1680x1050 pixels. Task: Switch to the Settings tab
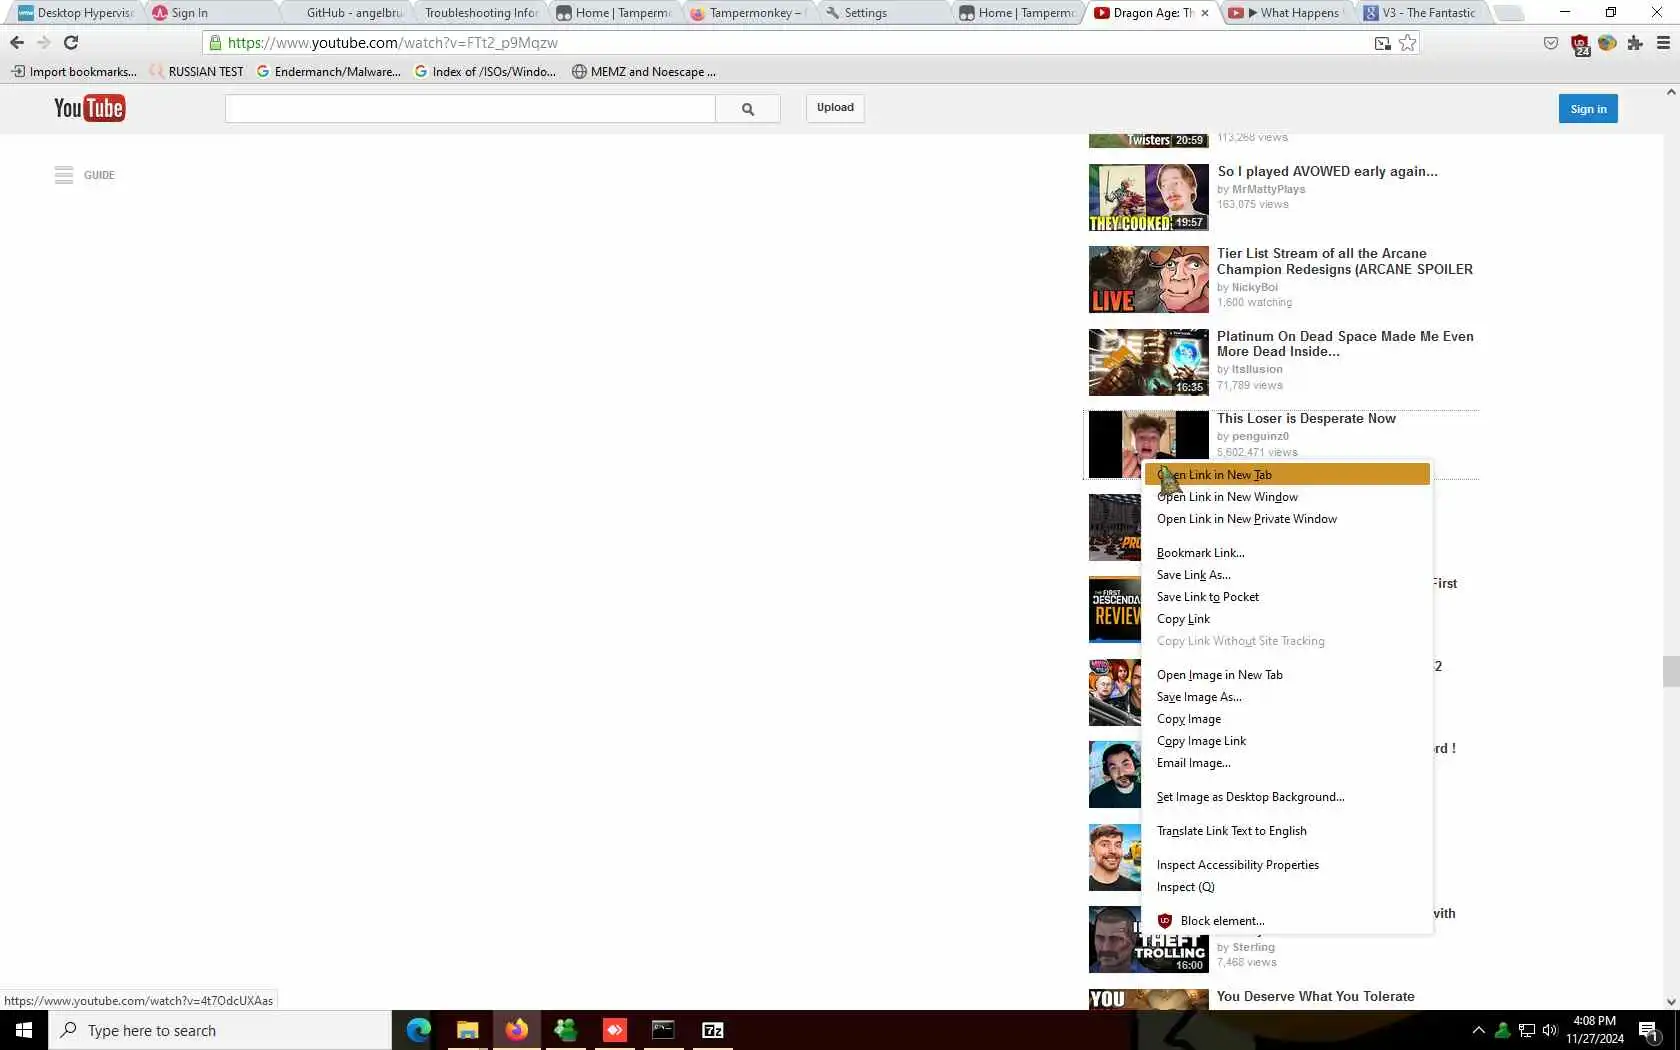pyautogui.click(x=884, y=13)
